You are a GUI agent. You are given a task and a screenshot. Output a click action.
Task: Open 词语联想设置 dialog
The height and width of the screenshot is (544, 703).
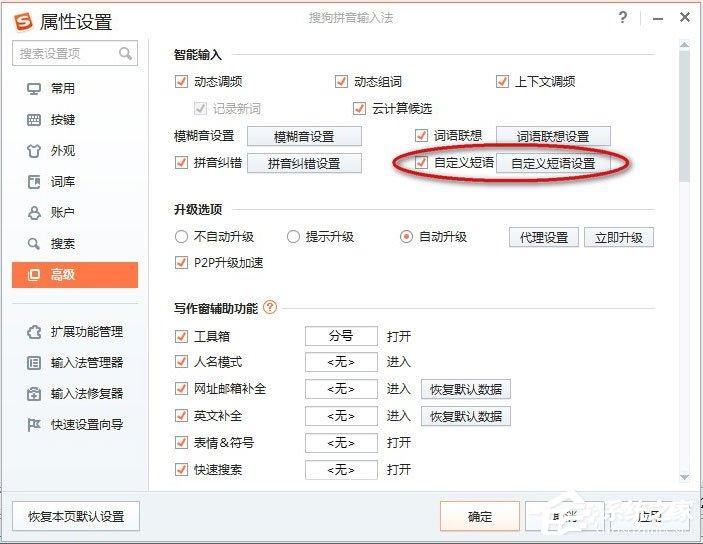click(553, 136)
